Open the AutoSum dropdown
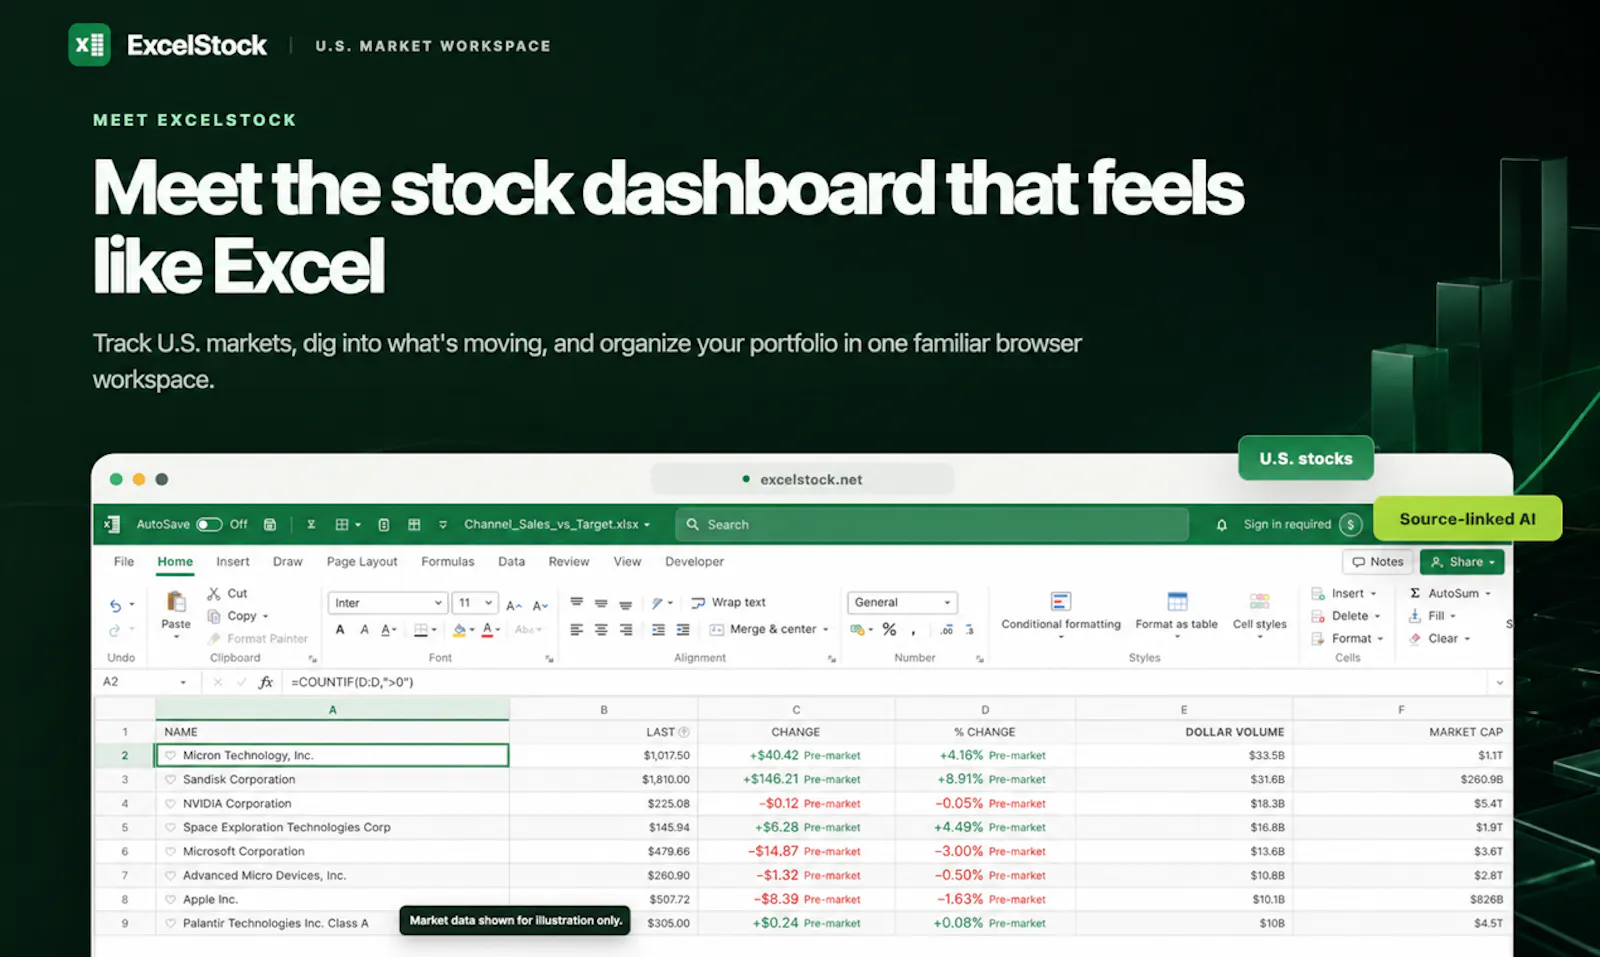 coord(1488,594)
